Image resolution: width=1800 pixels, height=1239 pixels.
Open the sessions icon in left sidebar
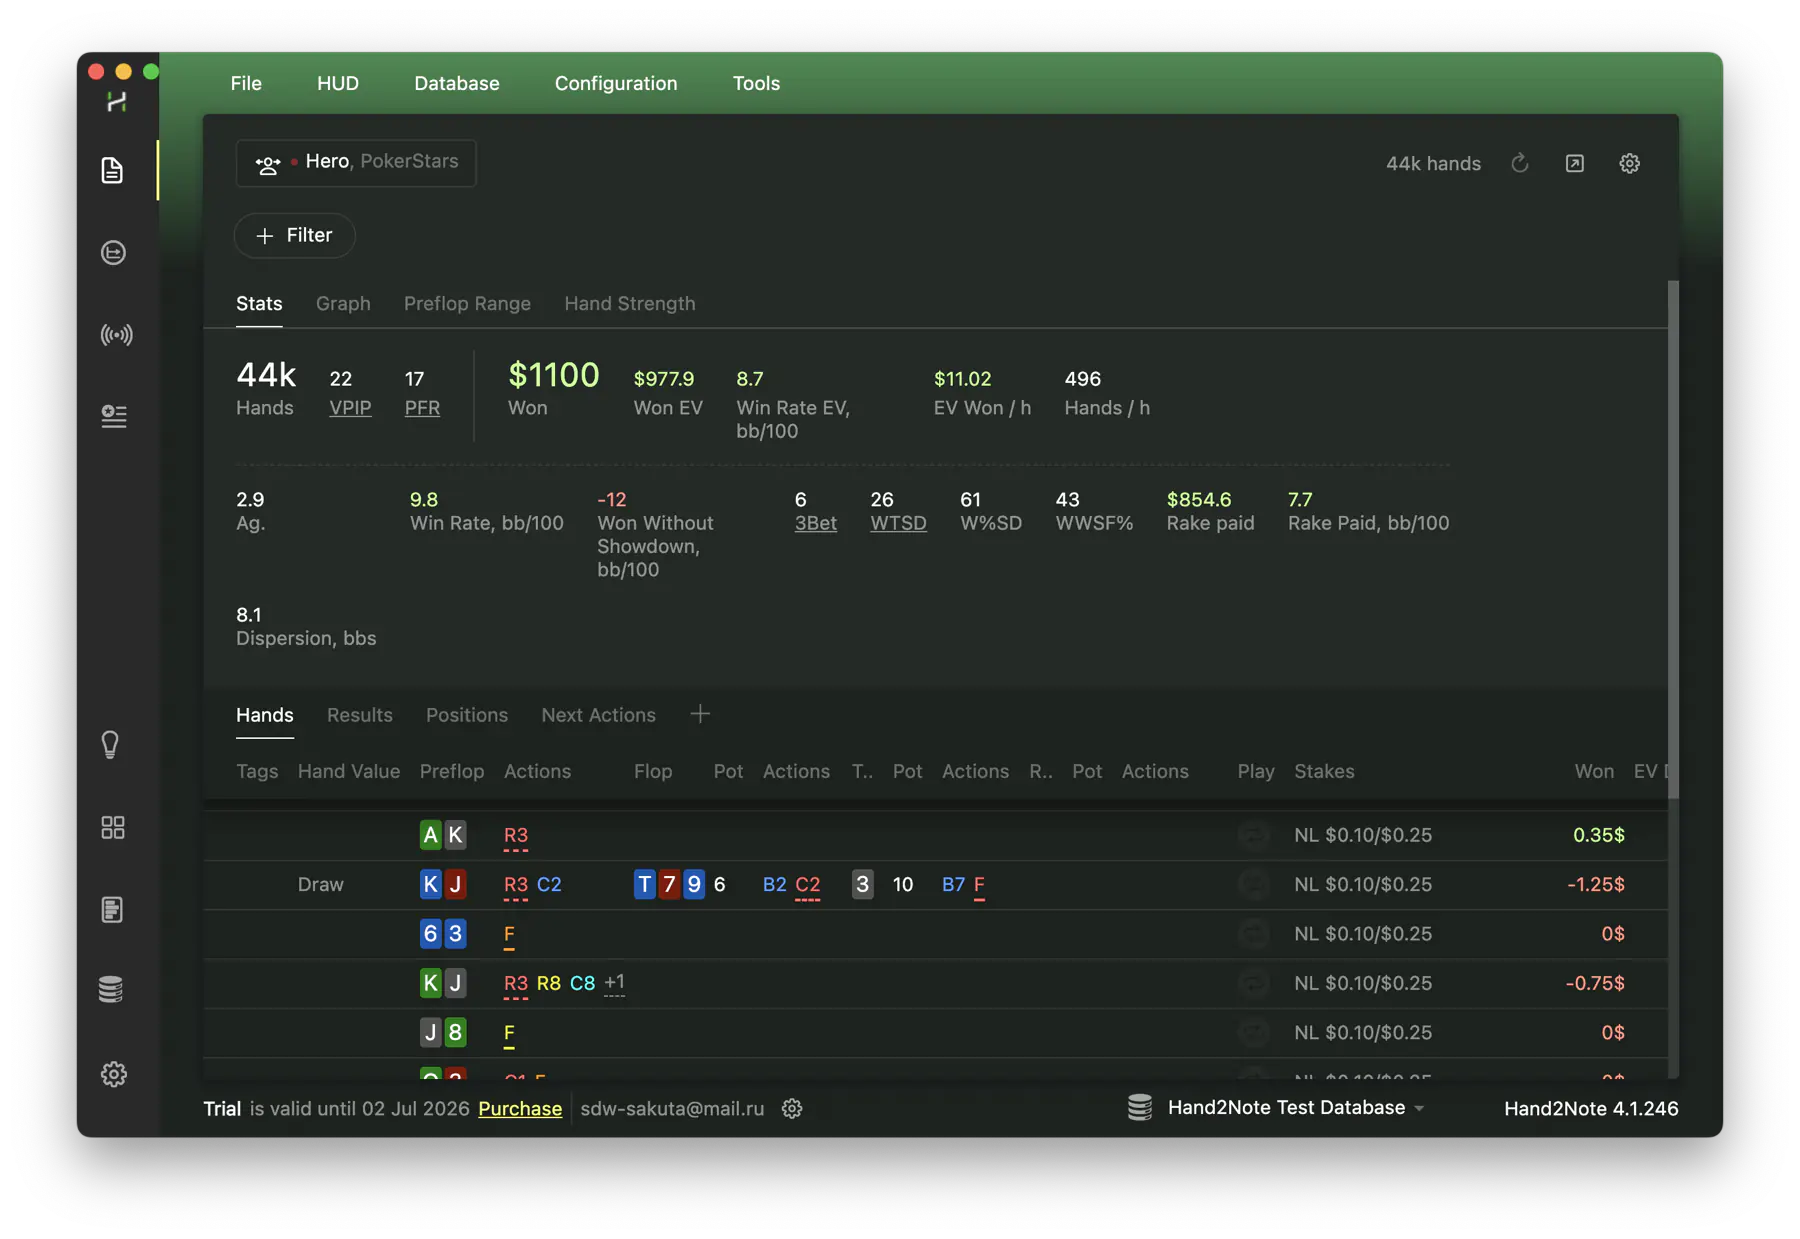[113, 253]
